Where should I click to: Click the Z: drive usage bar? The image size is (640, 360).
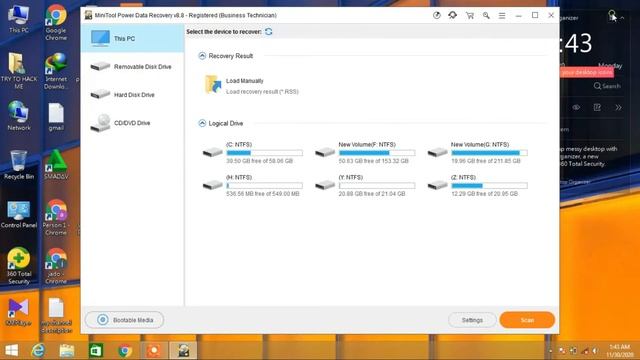click(489, 185)
